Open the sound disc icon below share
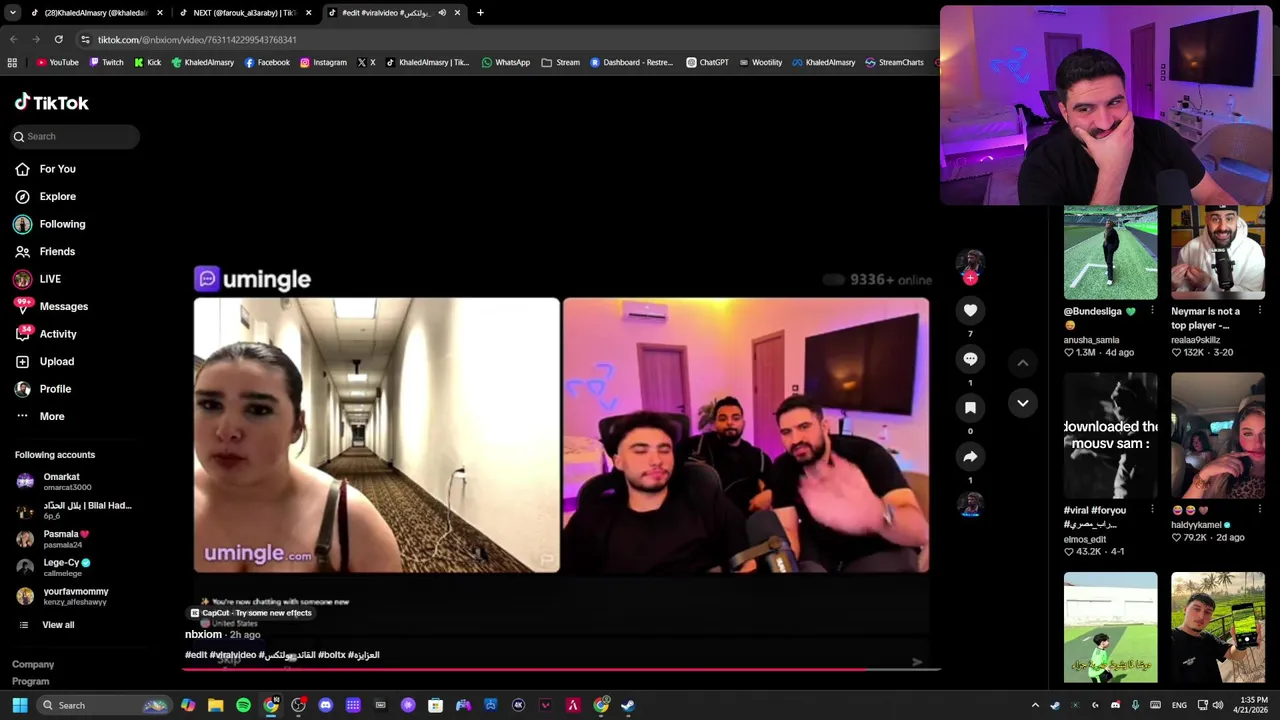Image resolution: width=1280 pixels, height=720 pixels. click(970, 505)
